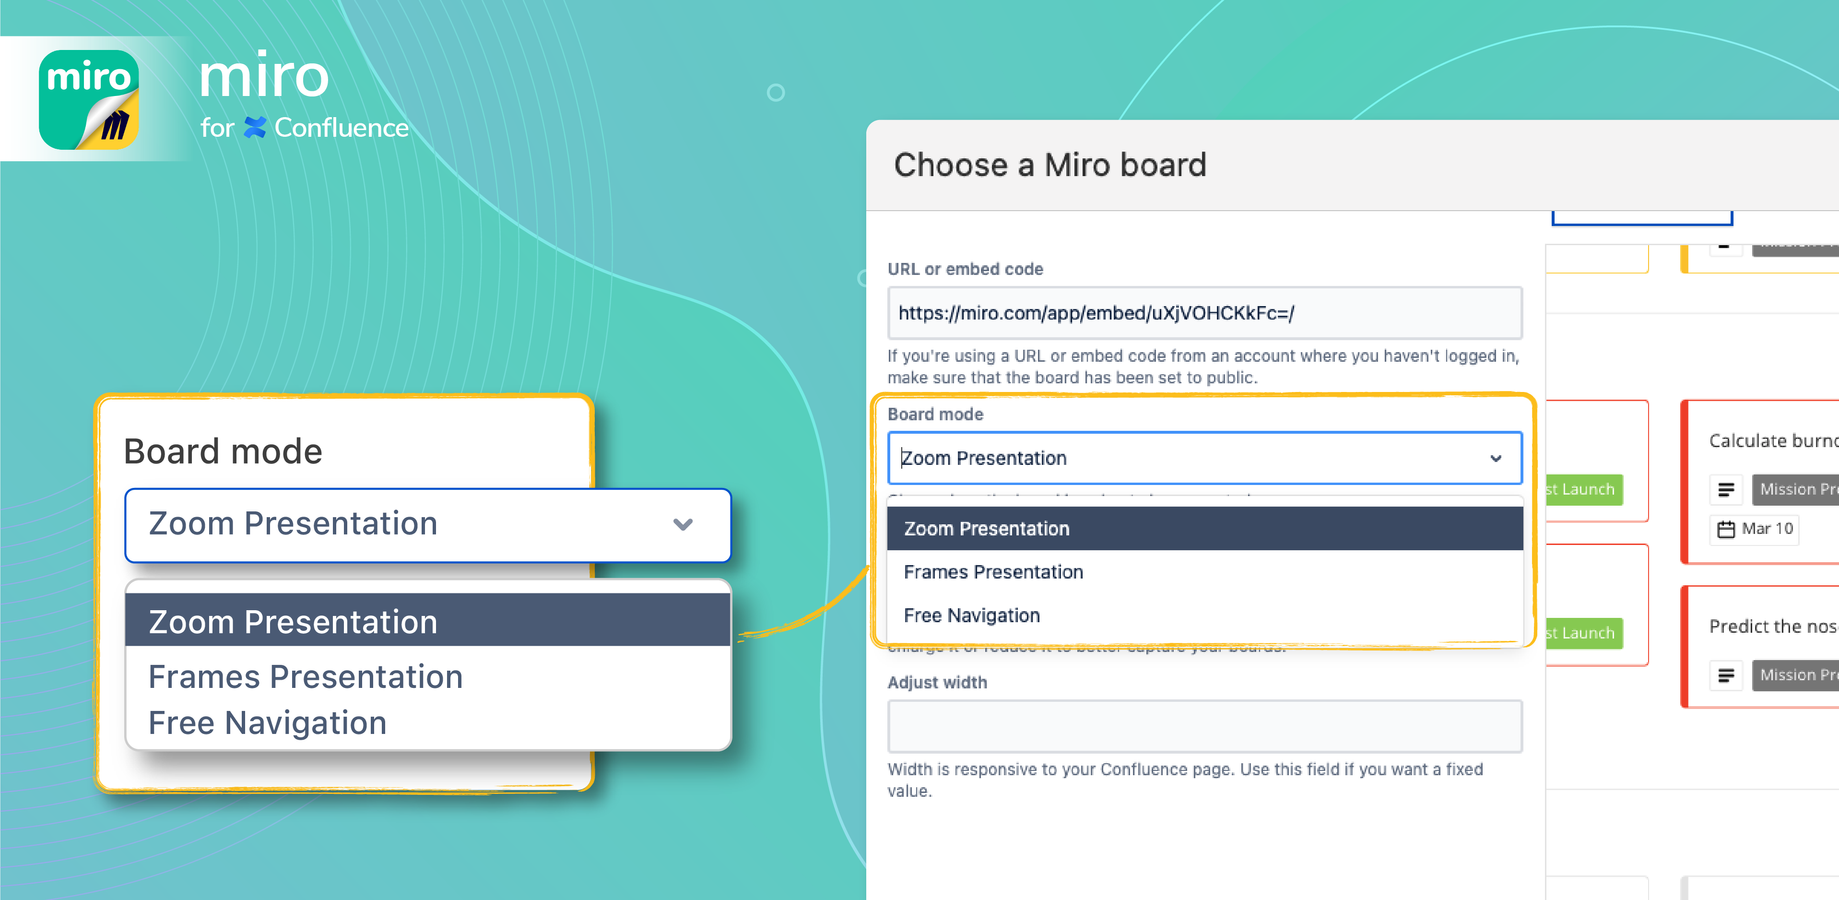Click the upper green Launch tag in the board preview
This screenshot has height=900, width=1839.
1583,489
